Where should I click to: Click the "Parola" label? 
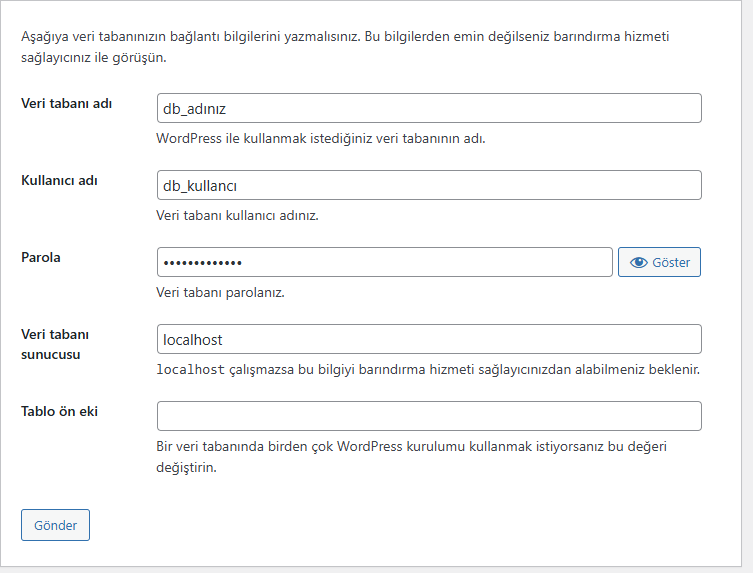41,258
